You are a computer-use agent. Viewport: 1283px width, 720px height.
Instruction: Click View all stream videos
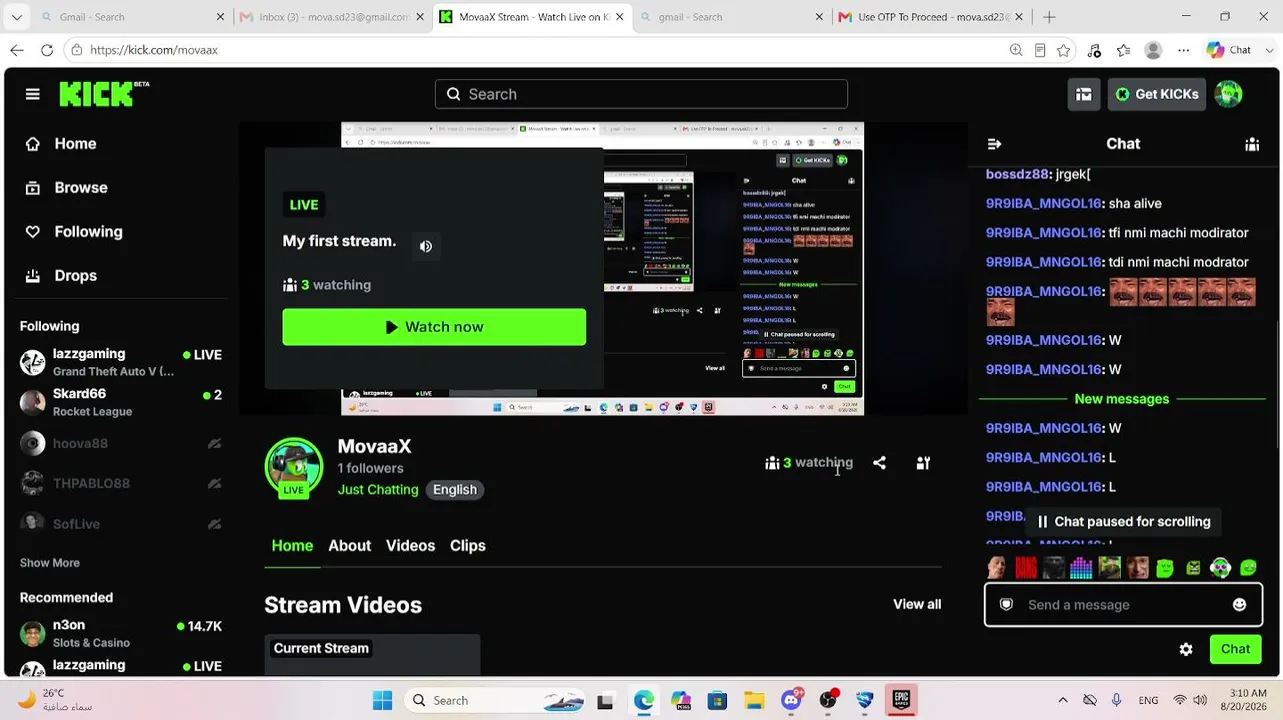(x=917, y=604)
